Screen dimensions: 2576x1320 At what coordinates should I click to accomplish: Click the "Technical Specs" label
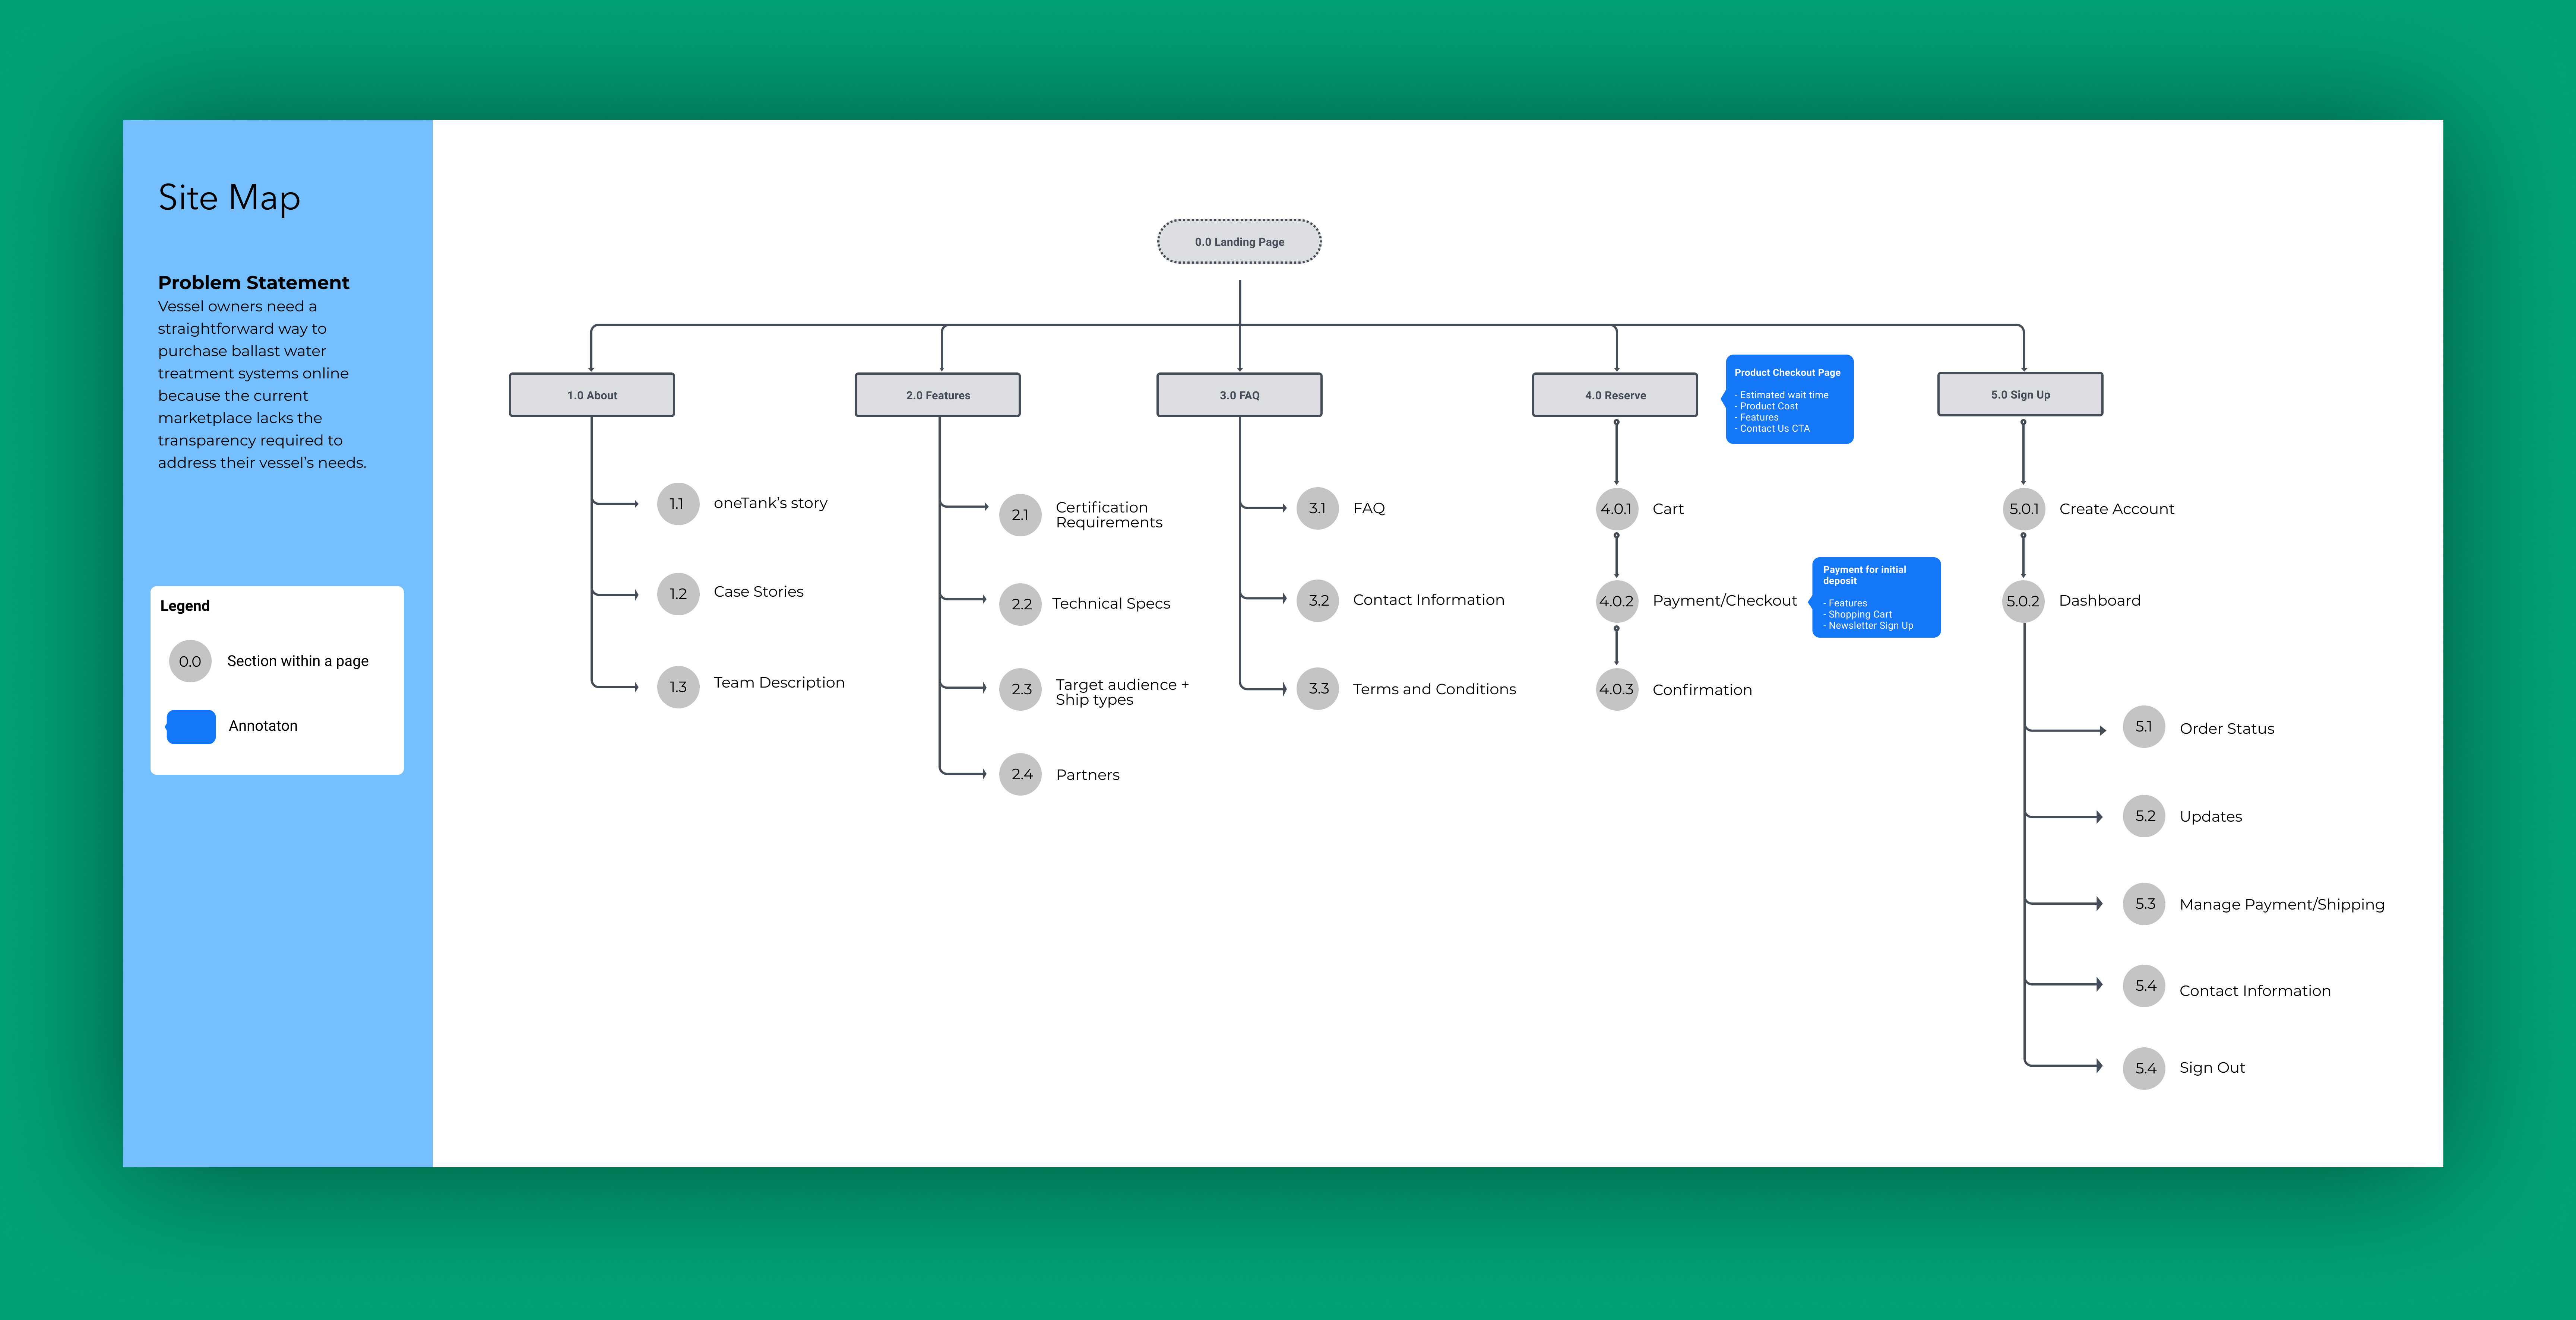tap(1111, 604)
